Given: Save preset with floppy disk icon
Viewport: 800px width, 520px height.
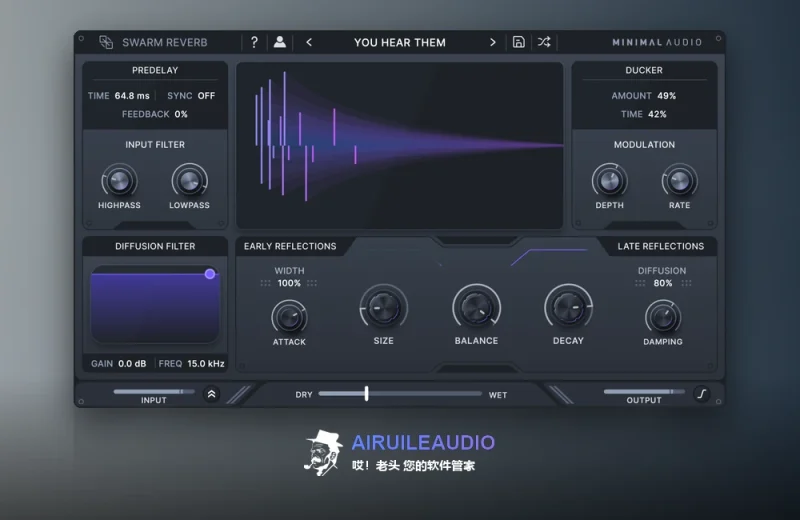Looking at the screenshot, I should pyautogui.click(x=518, y=42).
